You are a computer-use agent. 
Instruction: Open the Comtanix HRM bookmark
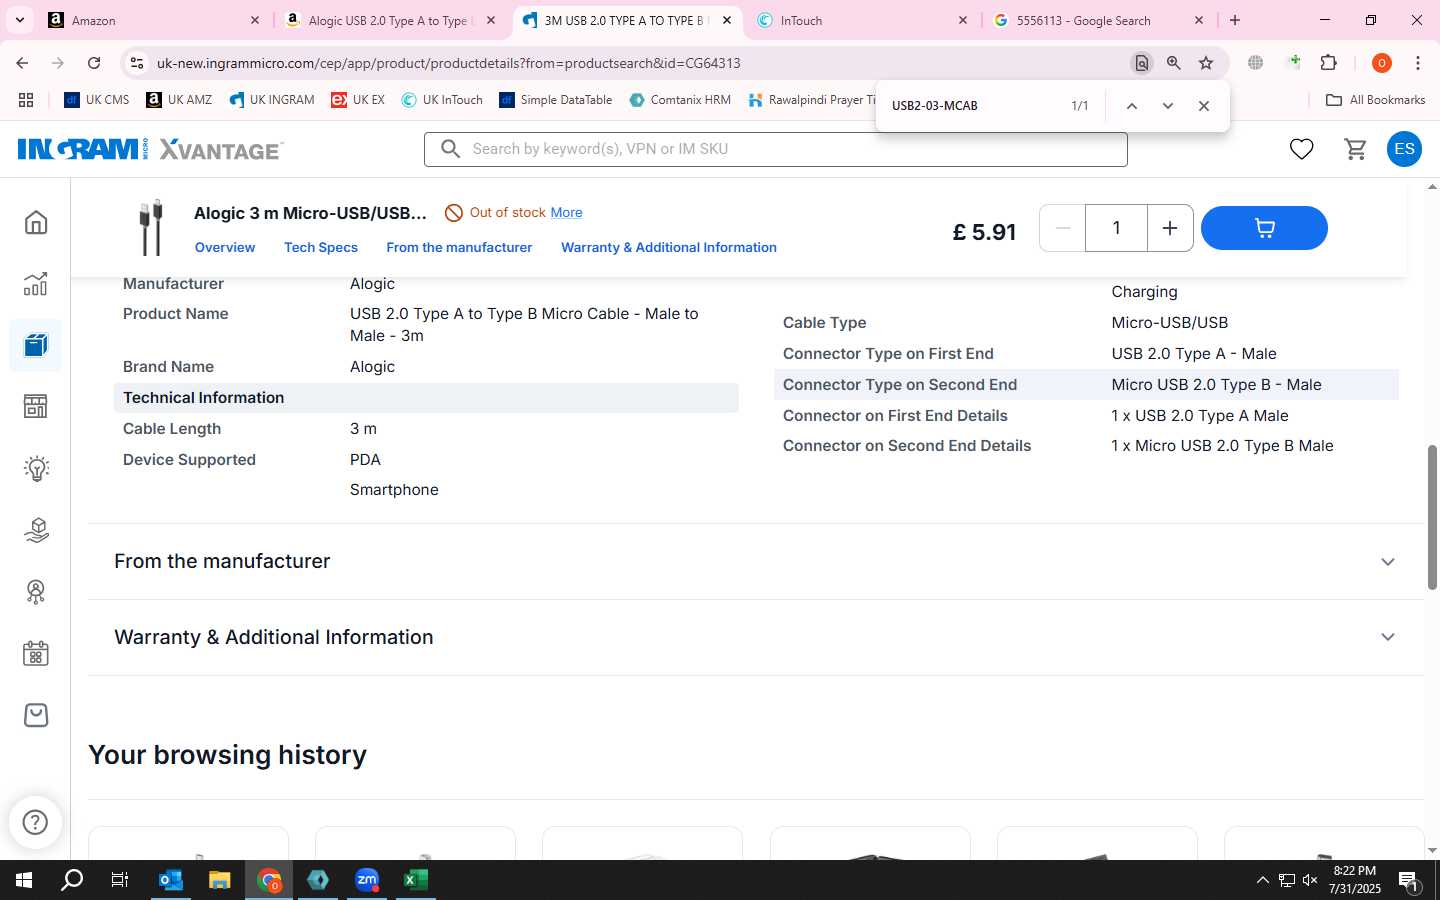point(680,100)
